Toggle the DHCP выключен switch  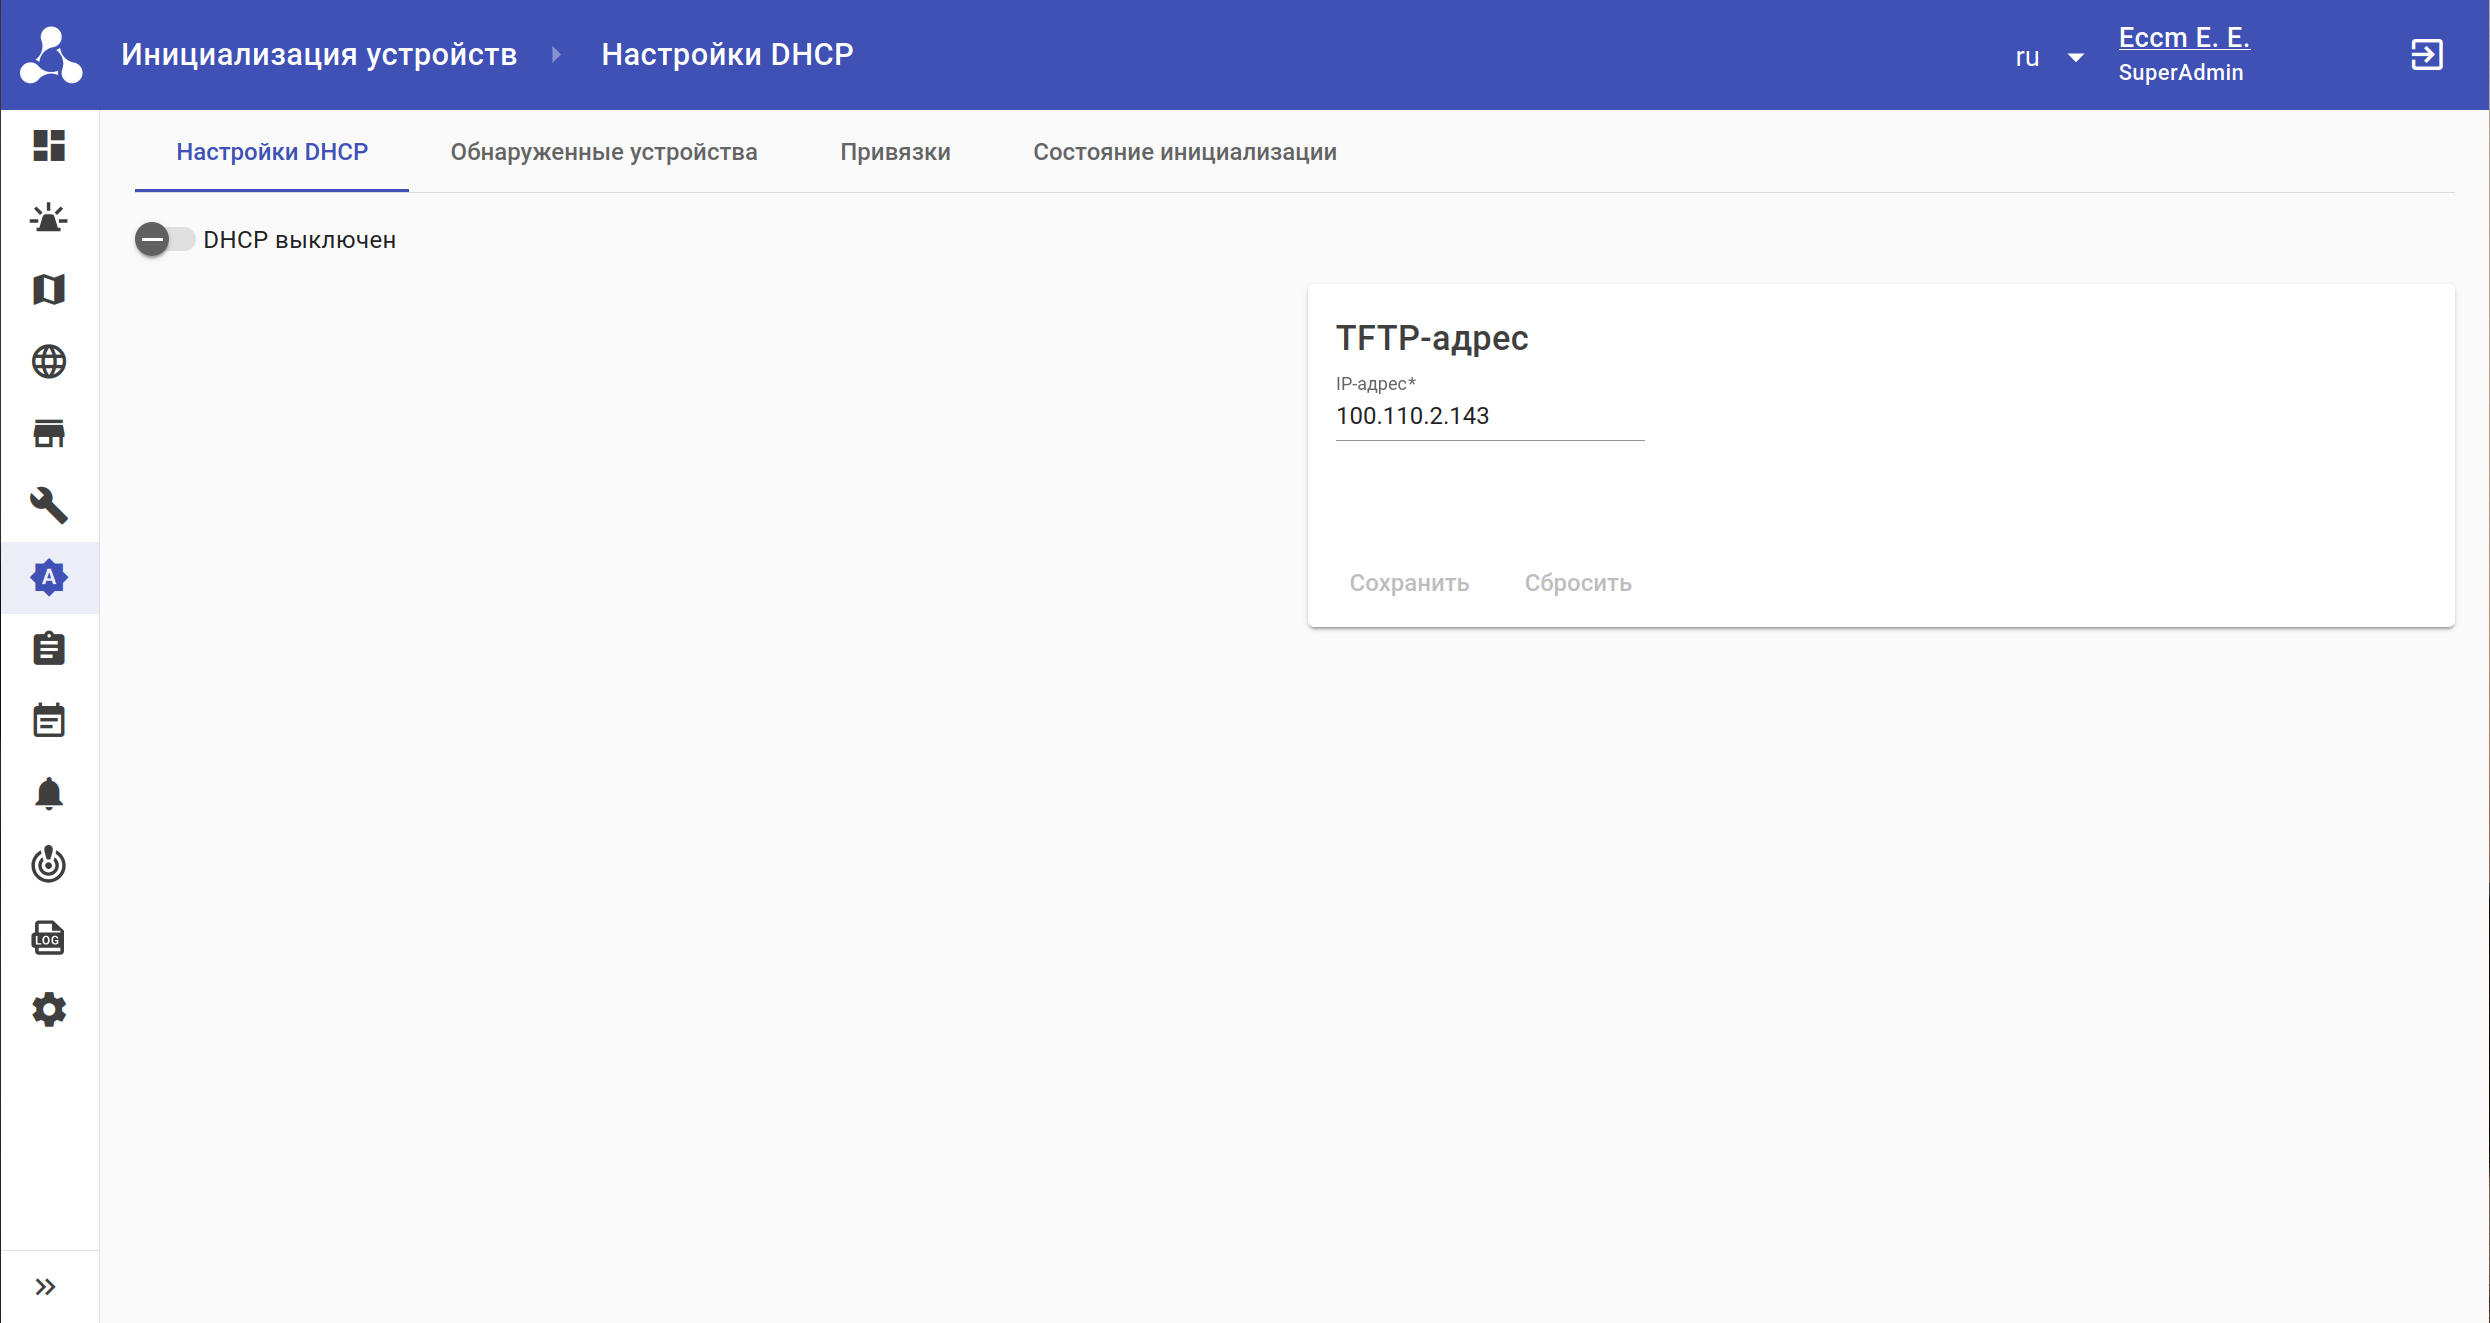pyautogui.click(x=164, y=240)
